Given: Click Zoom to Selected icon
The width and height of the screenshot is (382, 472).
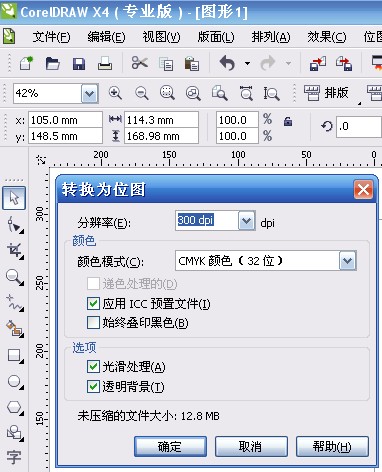Looking at the screenshot, I should [167, 93].
